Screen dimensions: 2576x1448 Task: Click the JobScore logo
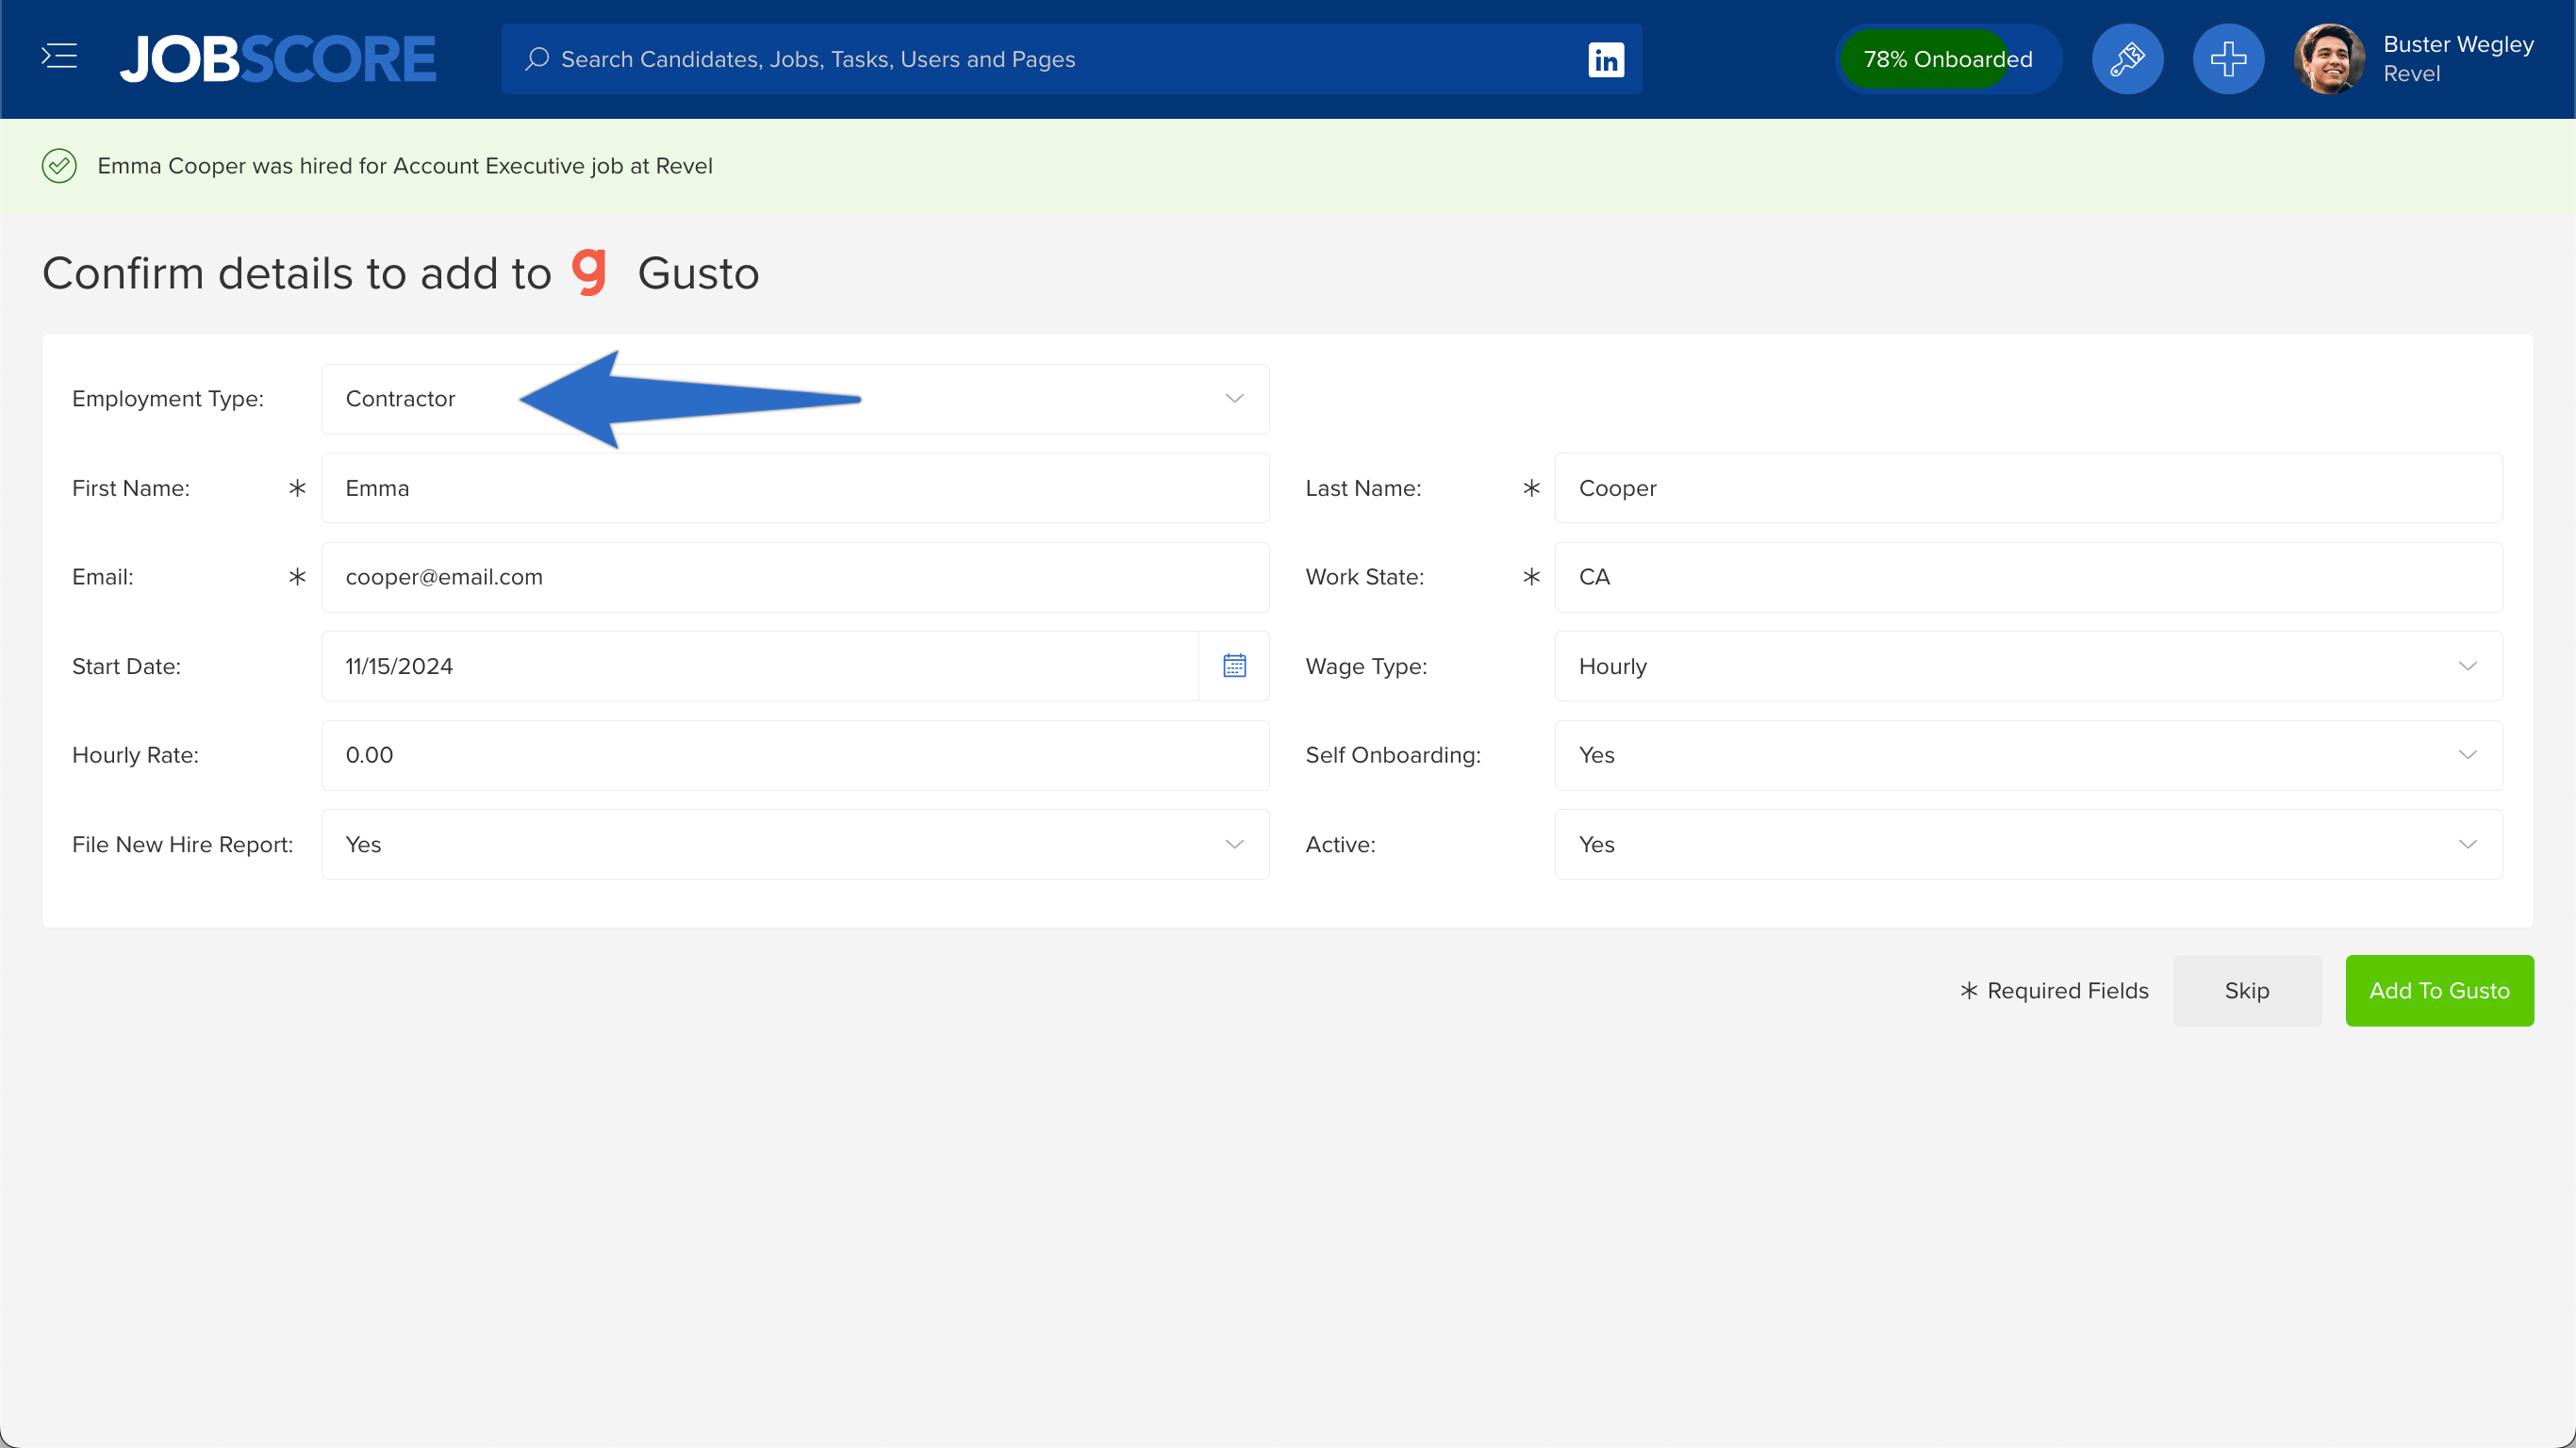pos(278,59)
